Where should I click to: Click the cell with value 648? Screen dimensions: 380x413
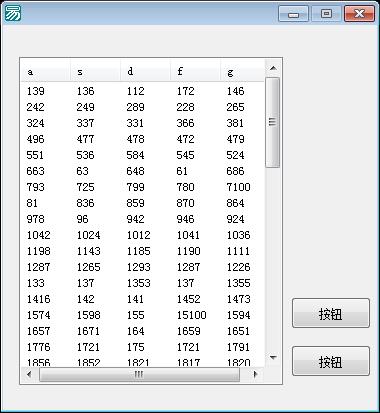point(135,171)
